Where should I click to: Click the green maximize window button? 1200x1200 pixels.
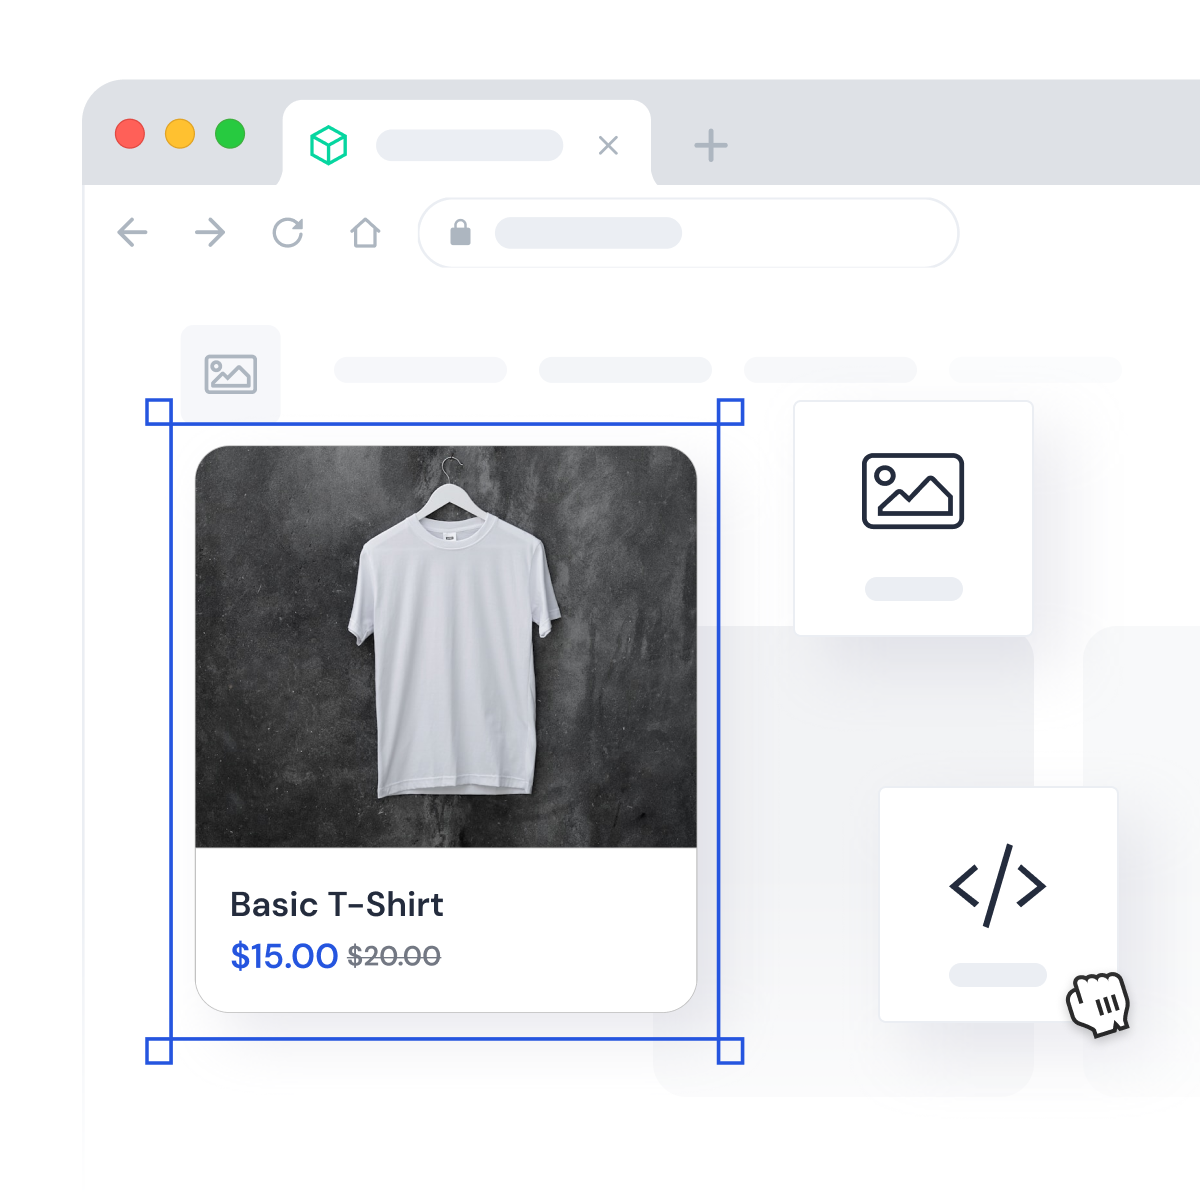[230, 133]
